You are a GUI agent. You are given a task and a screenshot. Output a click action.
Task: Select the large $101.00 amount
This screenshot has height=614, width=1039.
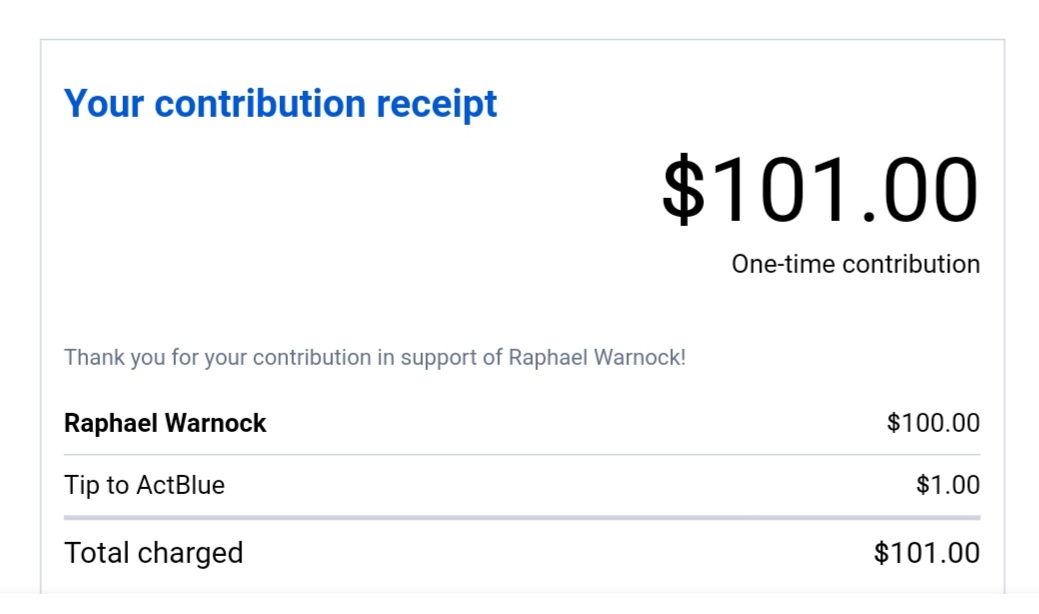pyautogui.click(x=820, y=190)
